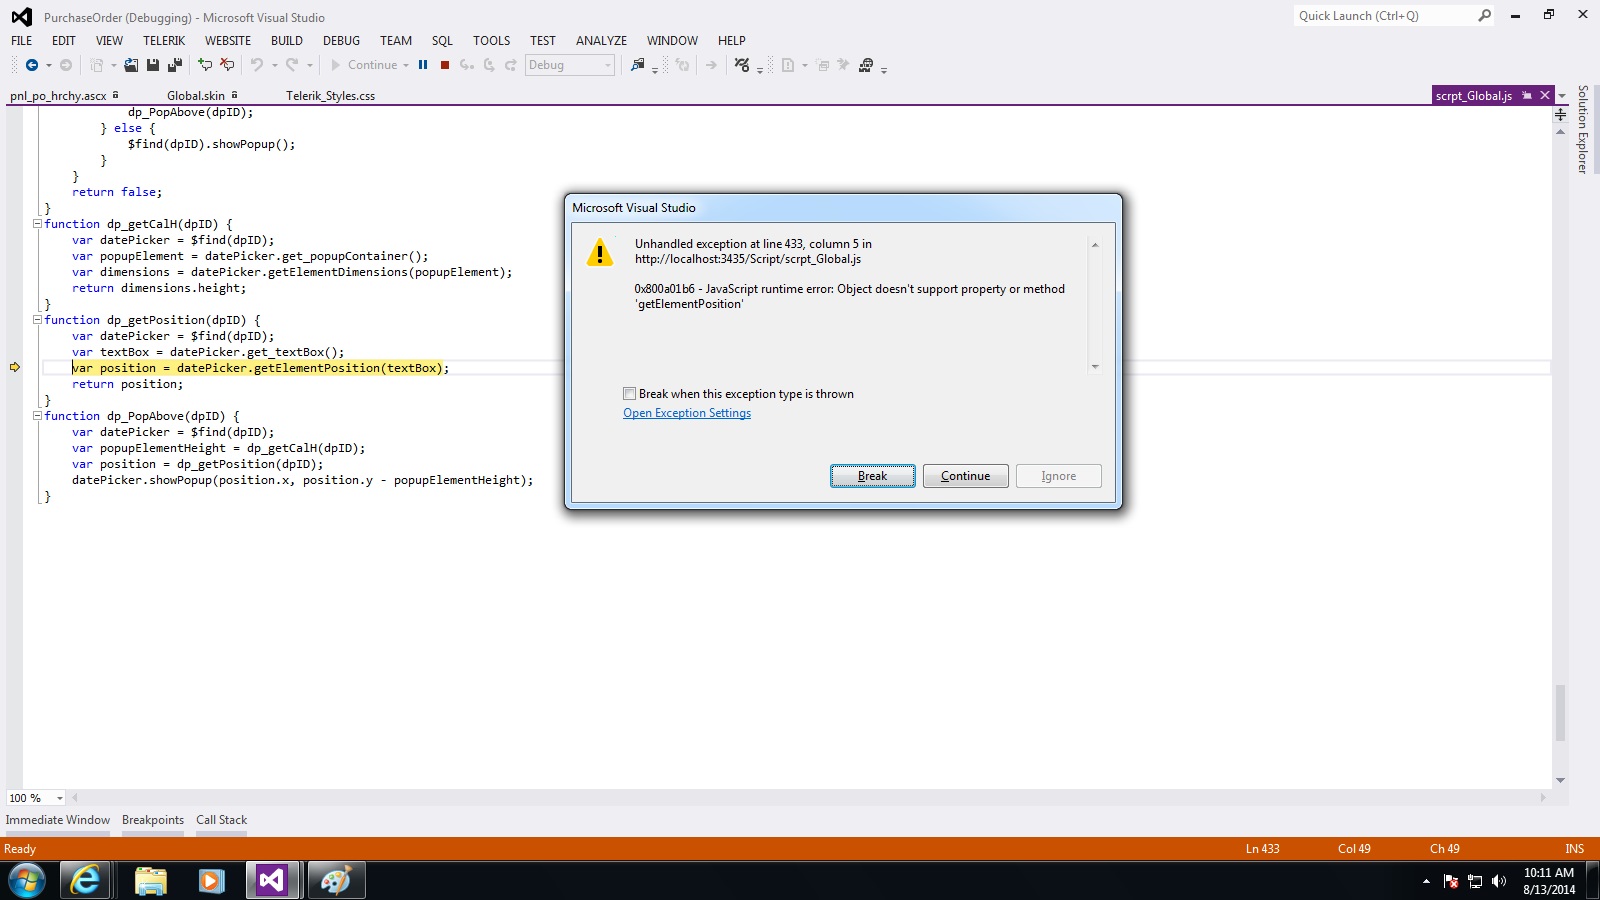
Task: Click the yellow current-statement arrow in margin
Action: coord(15,368)
